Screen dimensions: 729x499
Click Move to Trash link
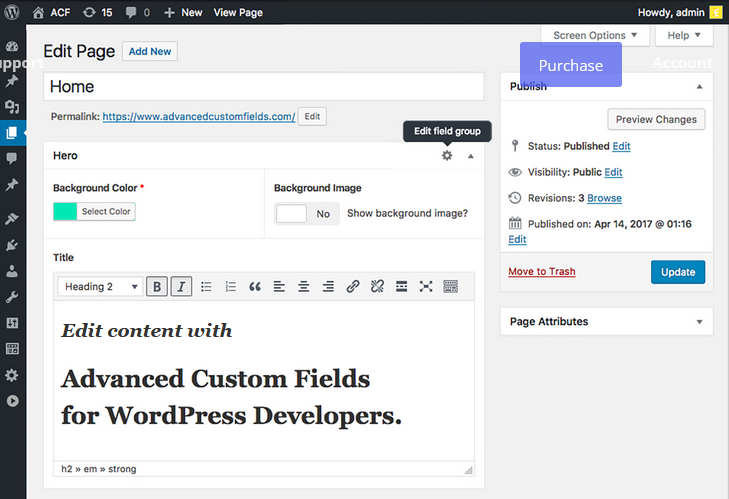coord(542,272)
